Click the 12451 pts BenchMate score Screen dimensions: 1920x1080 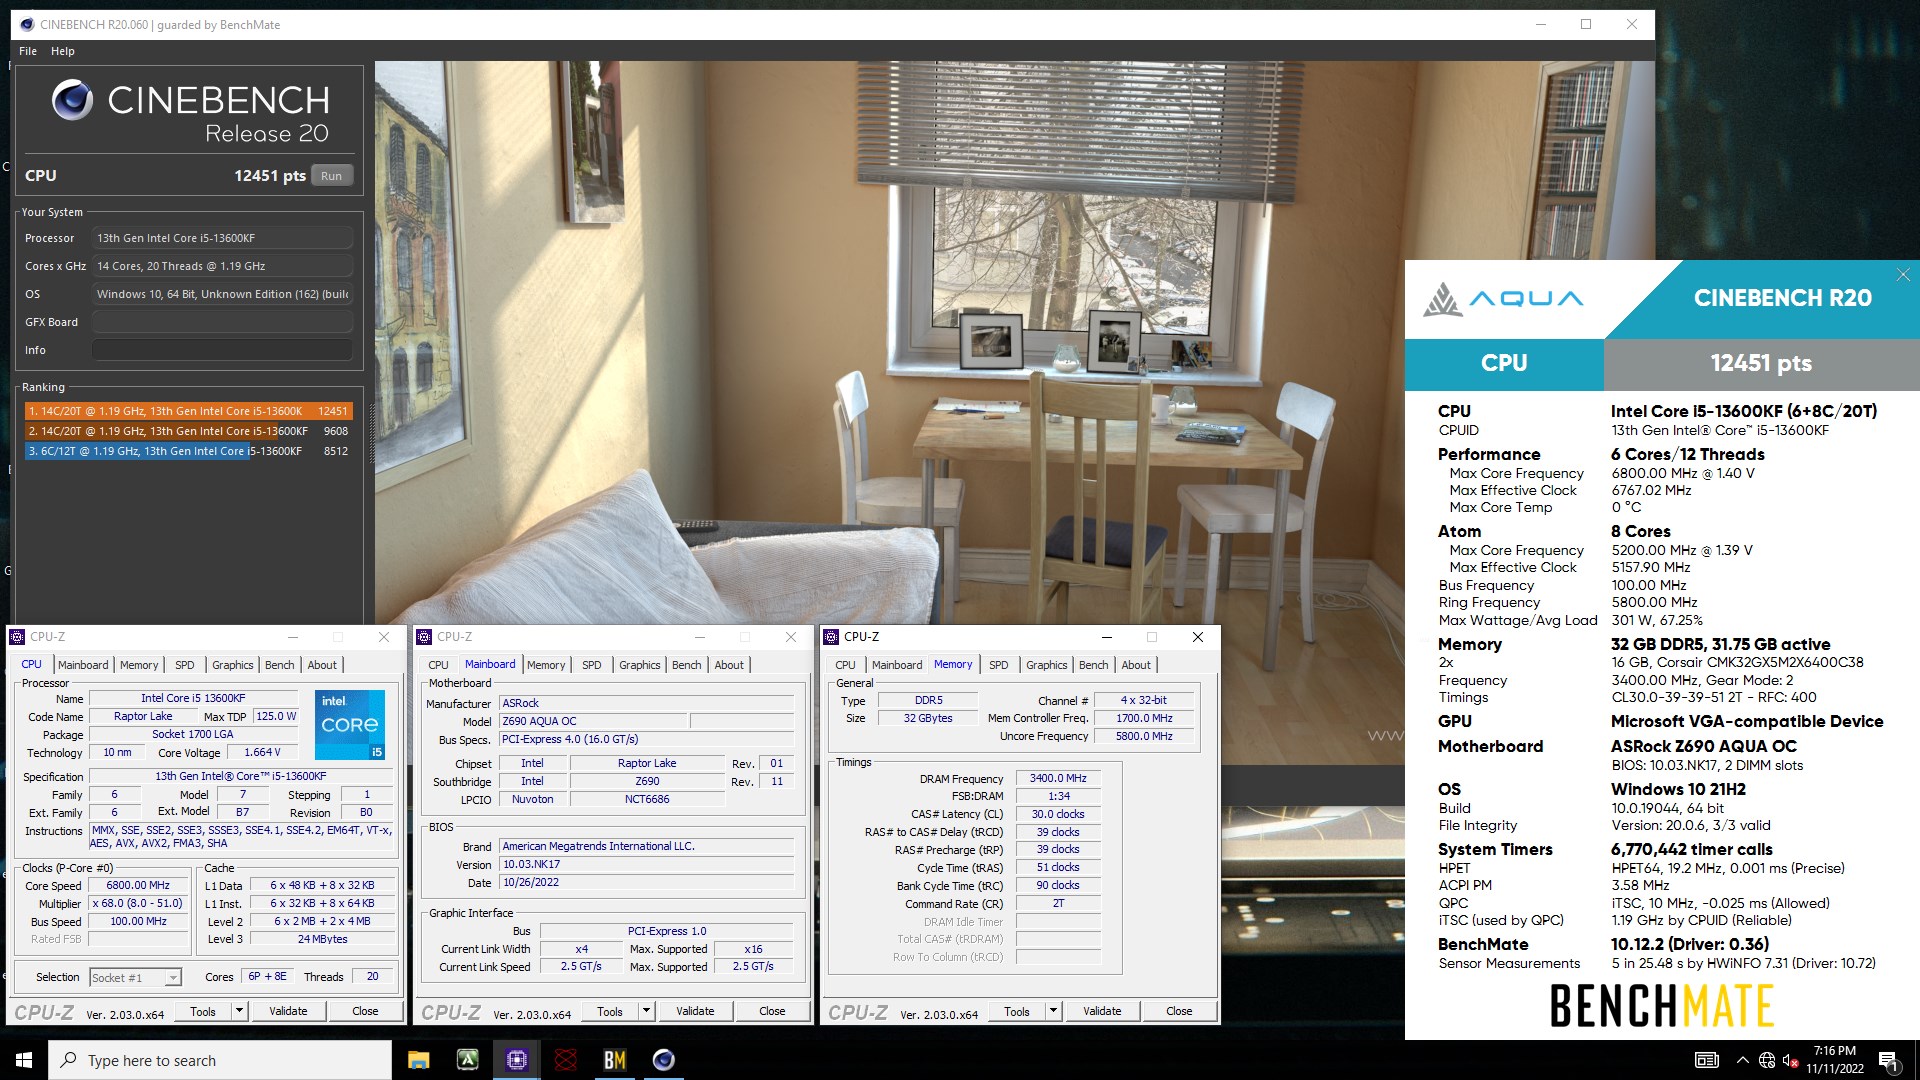[x=1761, y=363]
